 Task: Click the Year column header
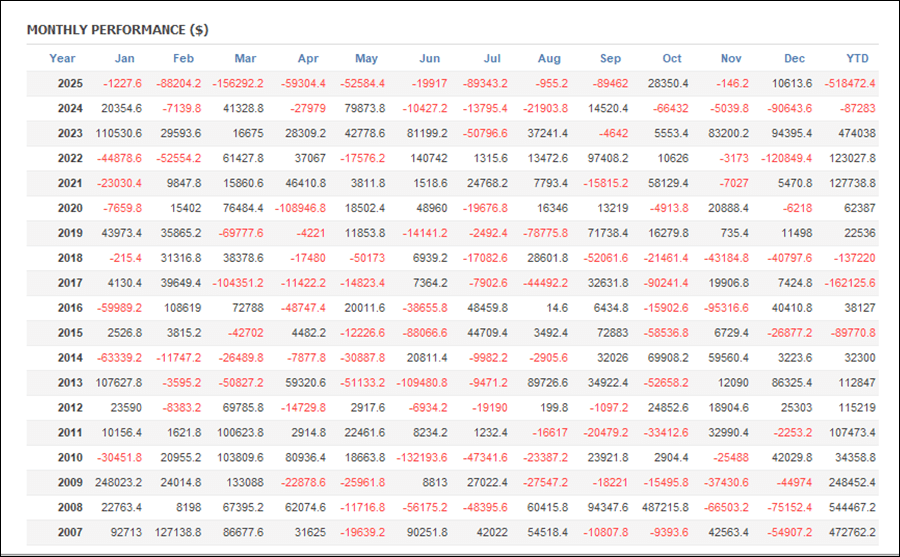click(x=62, y=58)
